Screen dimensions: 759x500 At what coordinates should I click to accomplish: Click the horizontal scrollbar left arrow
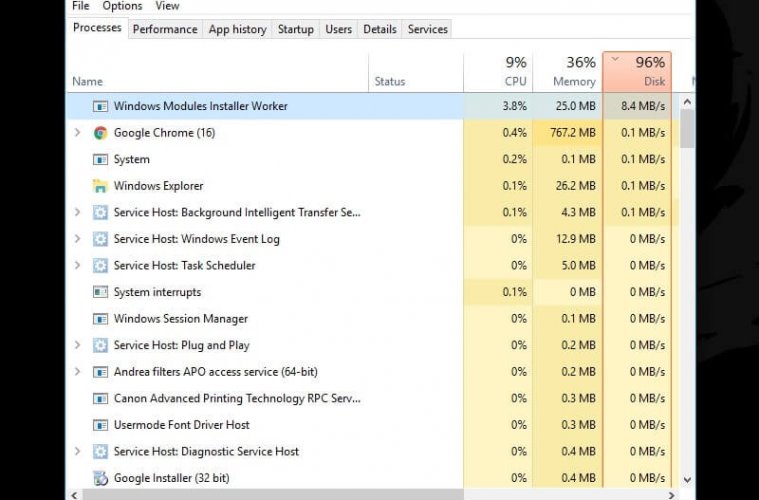74,495
